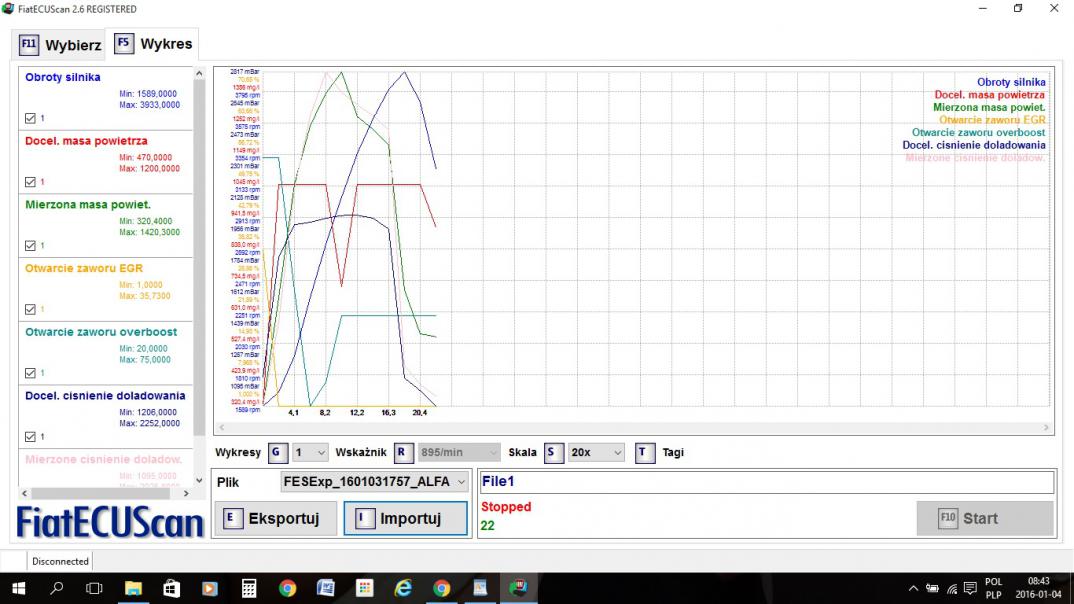Open Internet Explorer from the taskbar

(x=403, y=588)
